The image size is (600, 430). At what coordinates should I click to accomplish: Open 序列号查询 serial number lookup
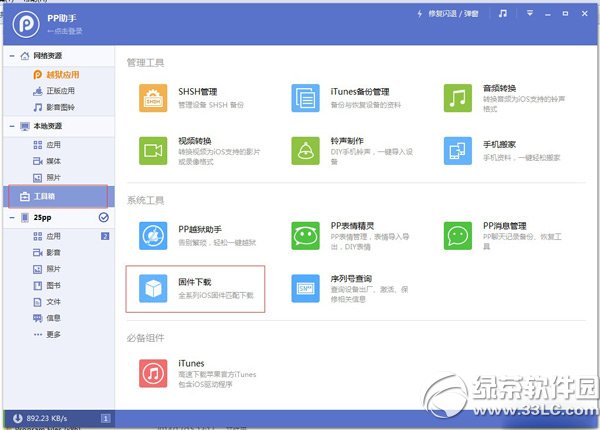(x=306, y=288)
